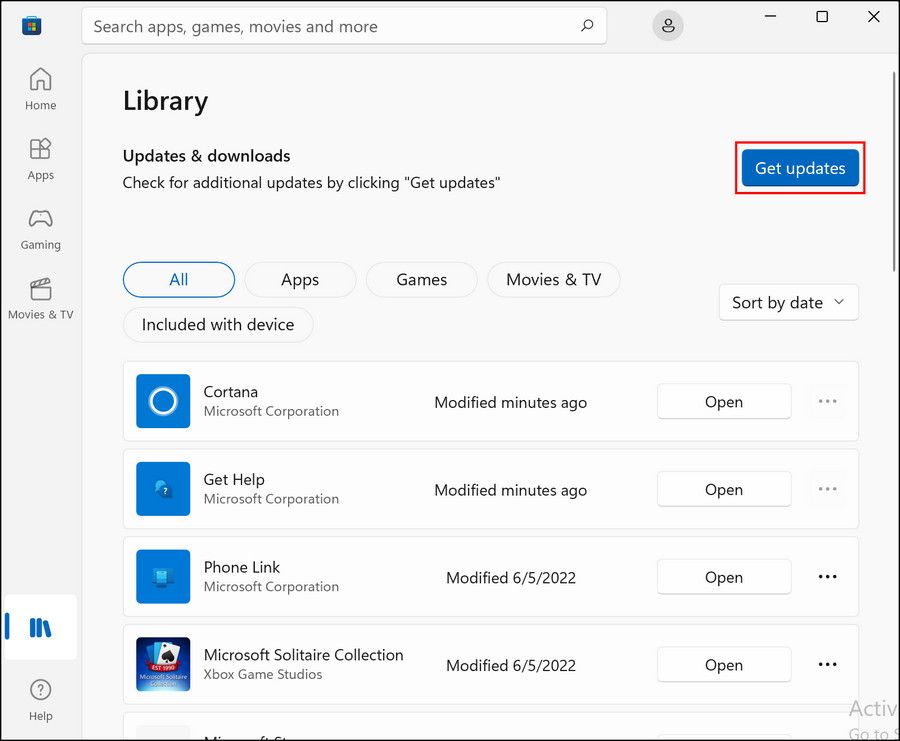This screenshot has width=900, height=741.
Task: Click the Library icon in sidebar
Action: [40, 628]
